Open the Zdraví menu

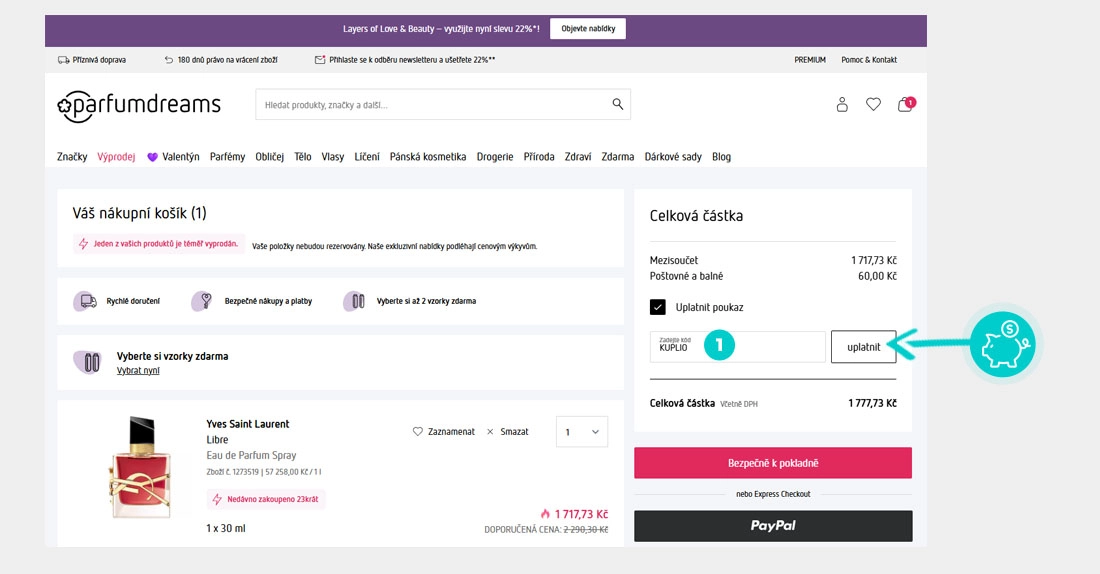(x=578, y=156)
